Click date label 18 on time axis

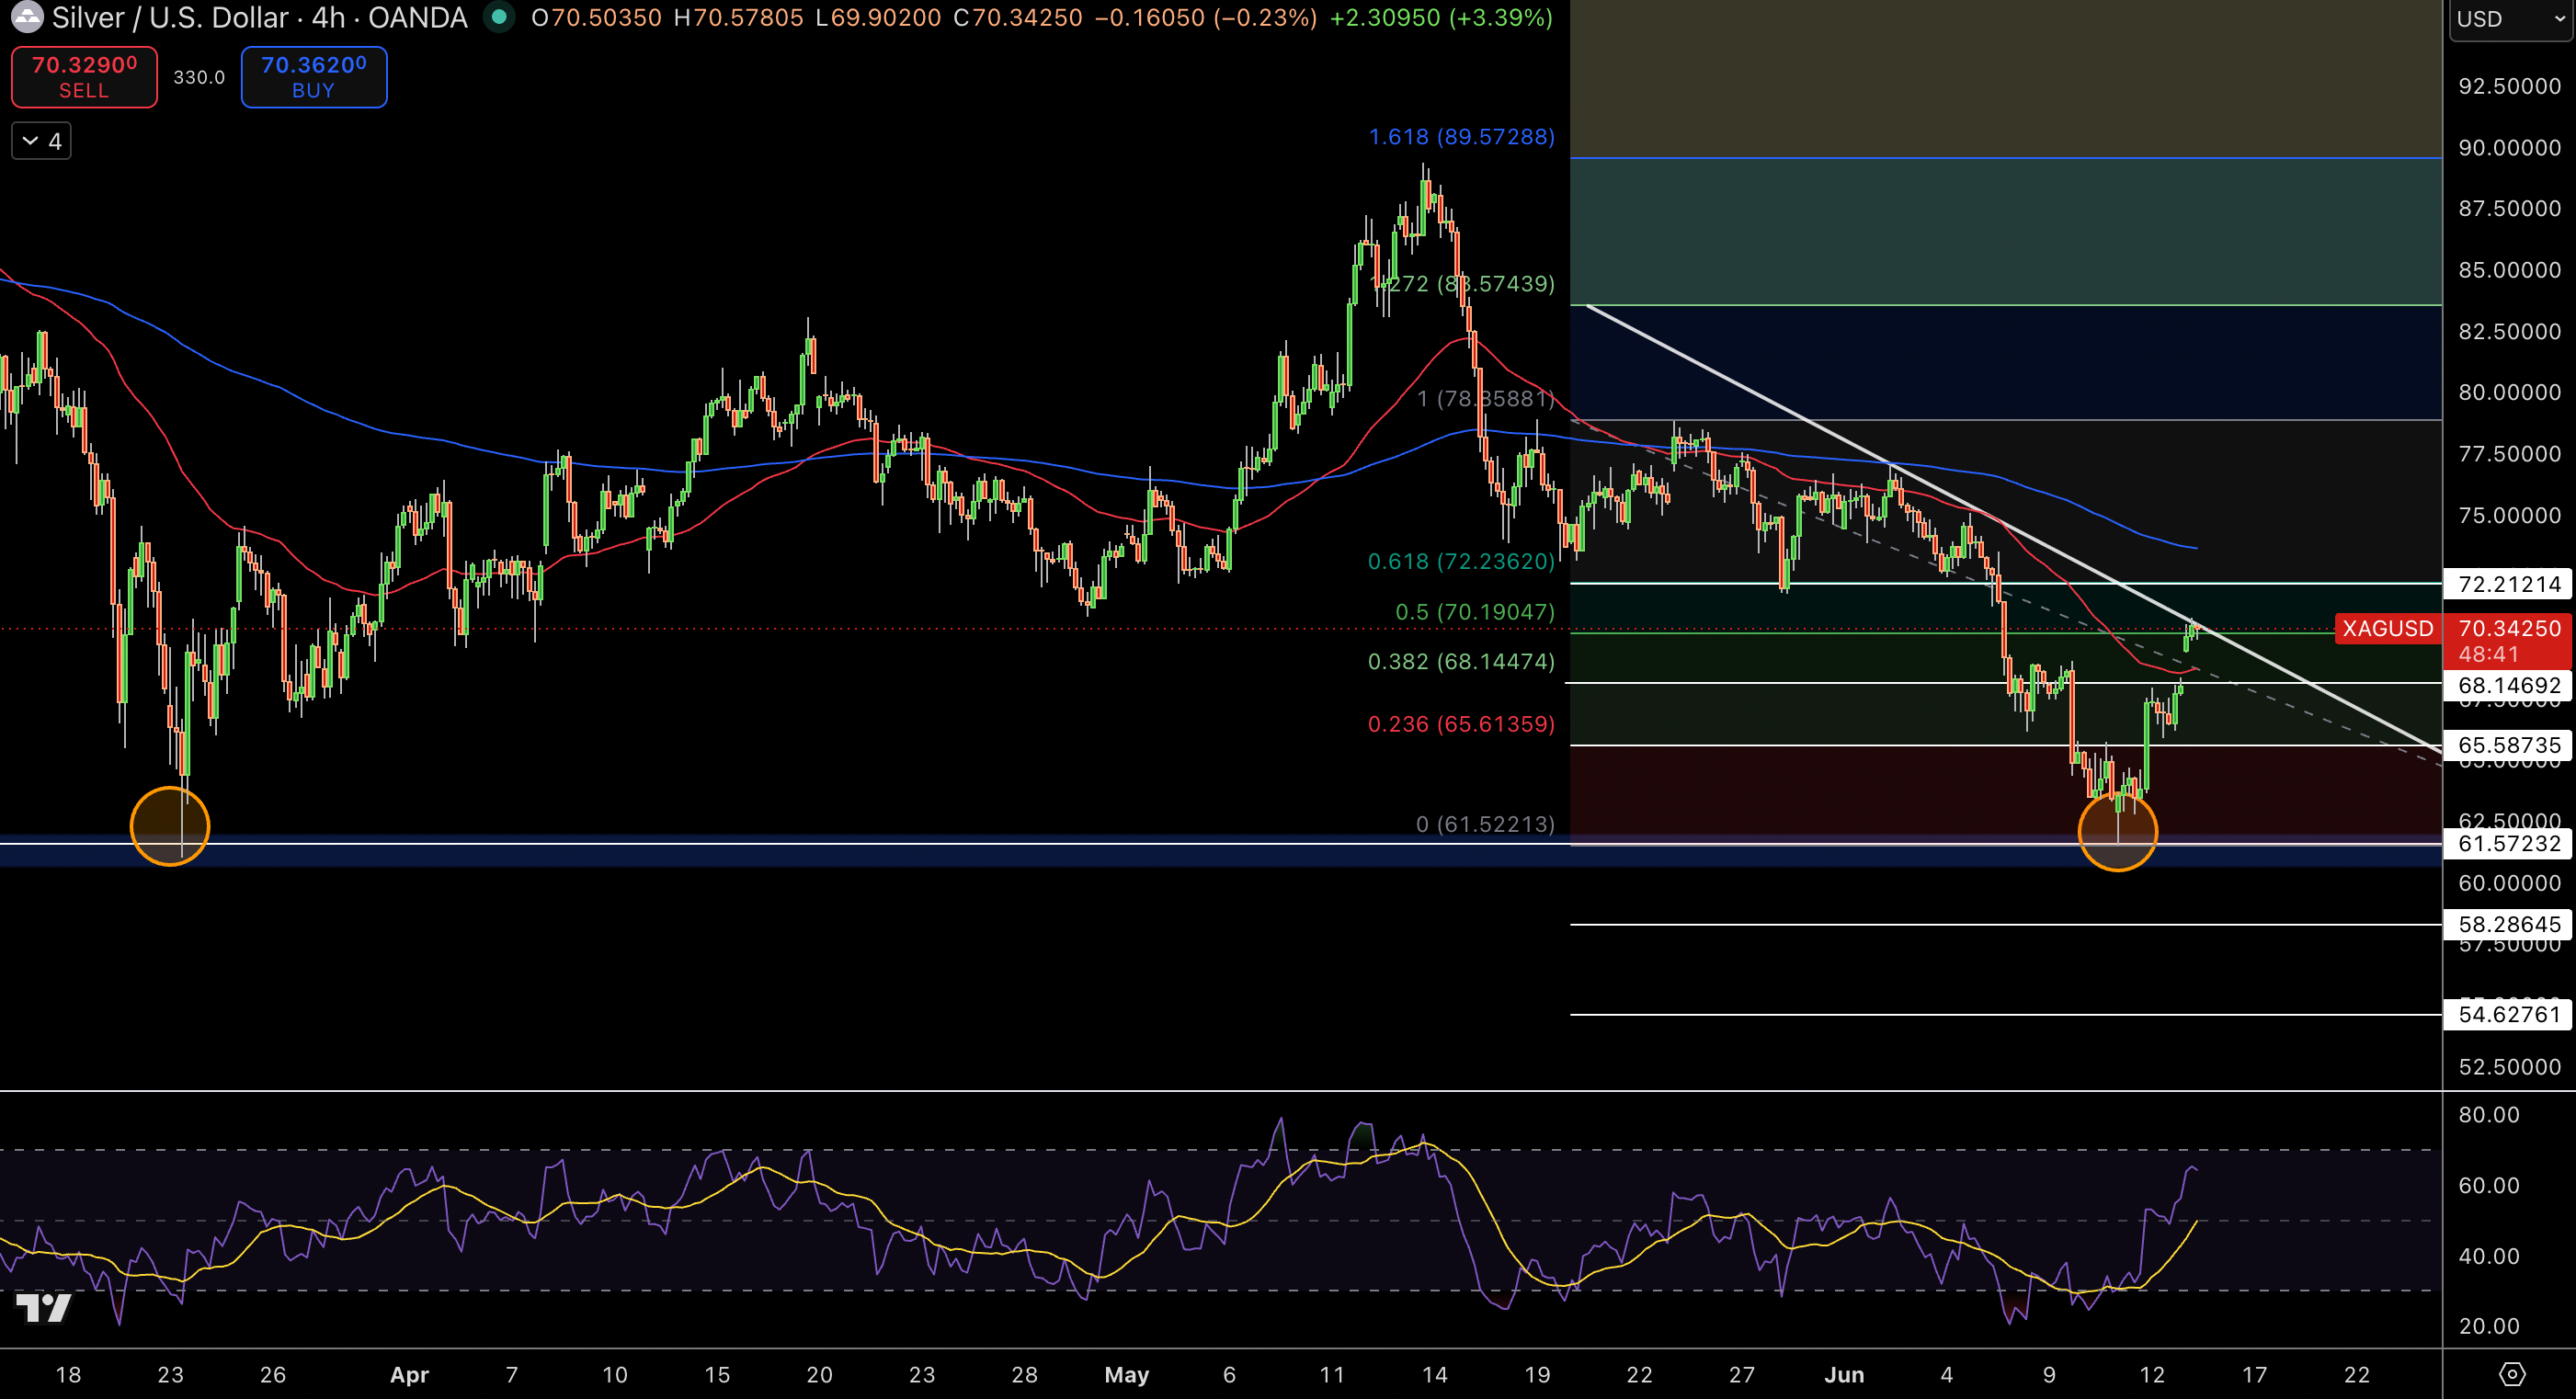tap(68, 1375)
